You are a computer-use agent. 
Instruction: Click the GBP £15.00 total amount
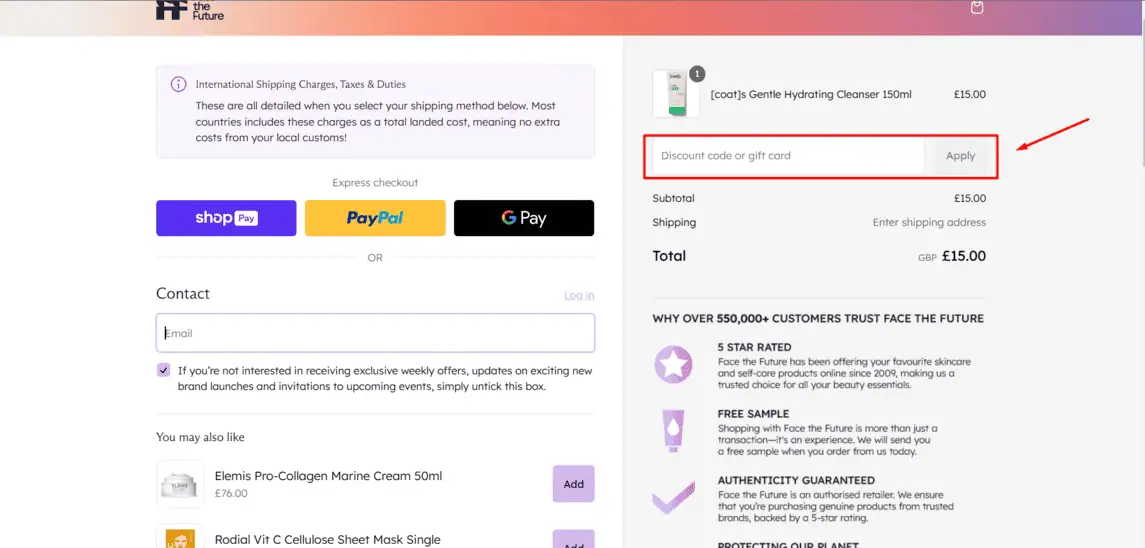(951, 256)
